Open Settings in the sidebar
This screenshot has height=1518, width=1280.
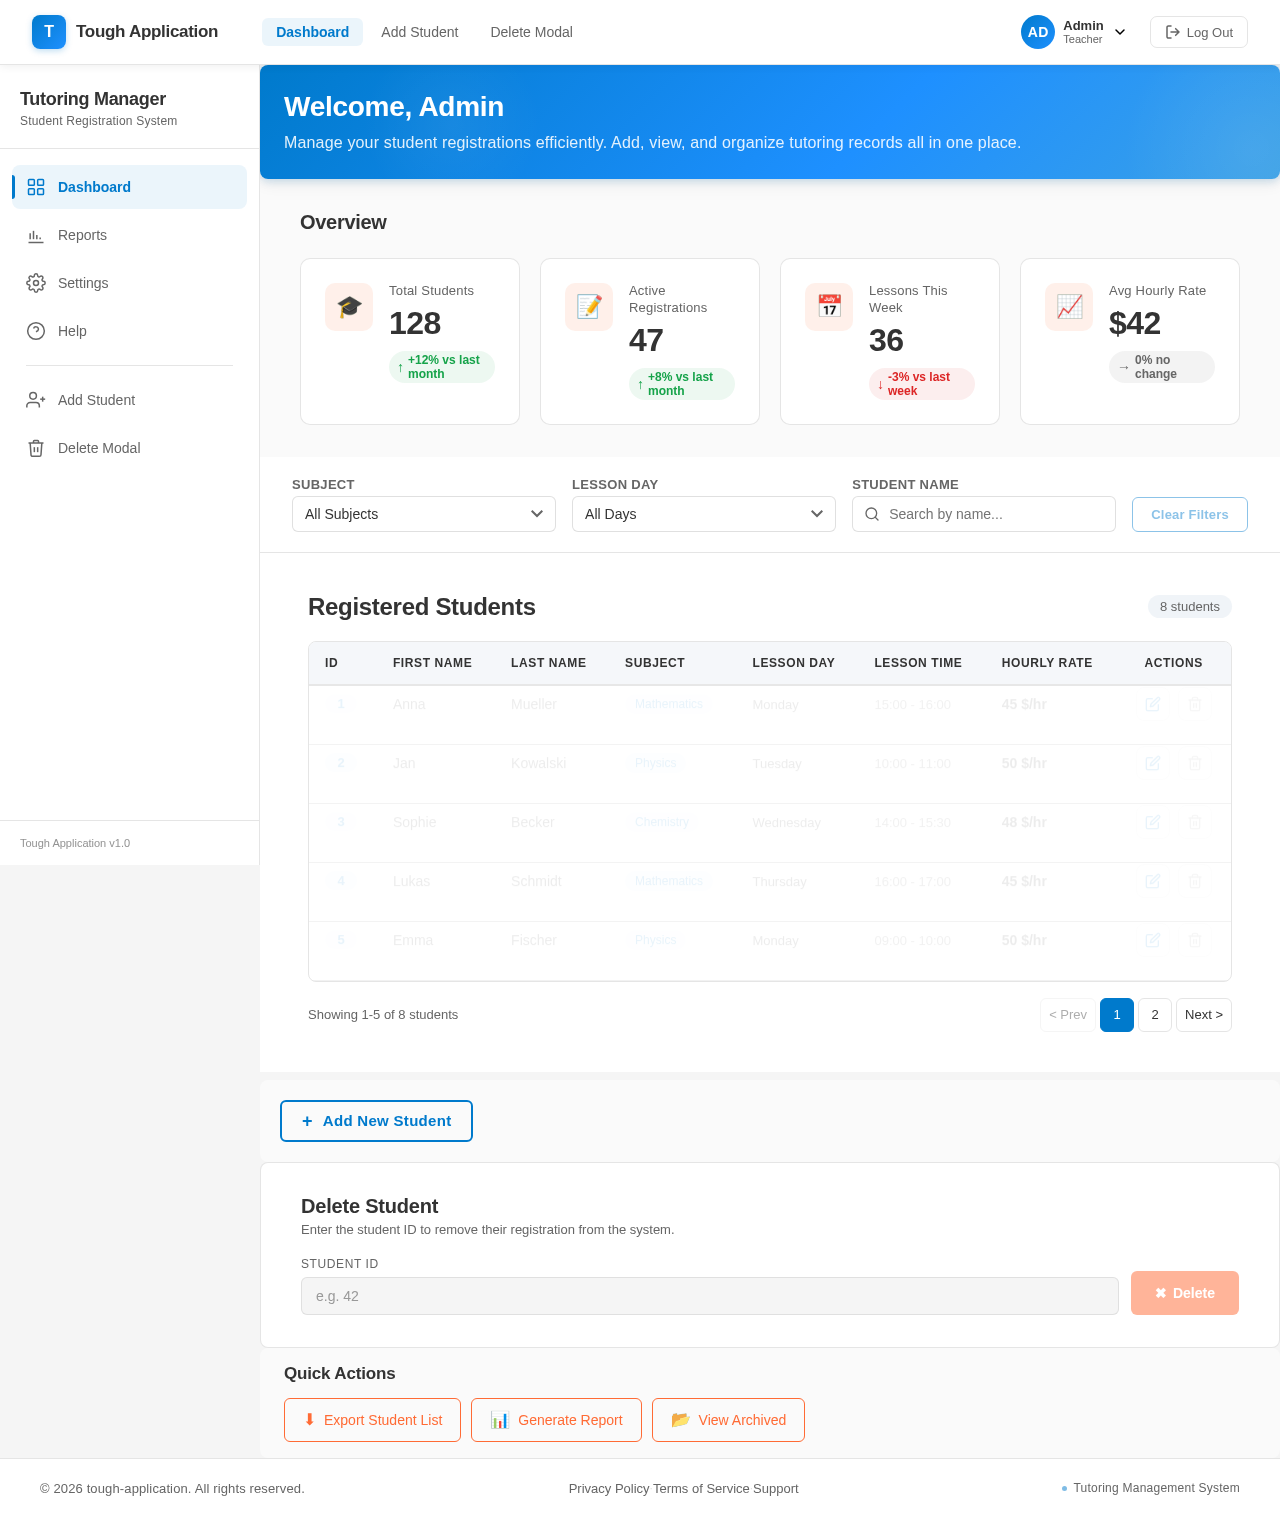pos(130,283)
